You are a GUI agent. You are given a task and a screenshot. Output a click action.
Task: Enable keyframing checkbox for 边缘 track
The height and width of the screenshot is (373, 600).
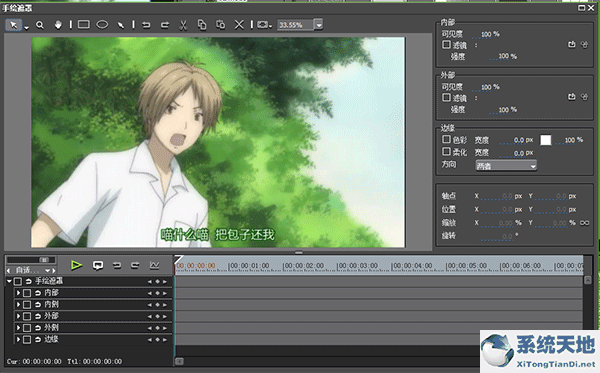[27, 340]
